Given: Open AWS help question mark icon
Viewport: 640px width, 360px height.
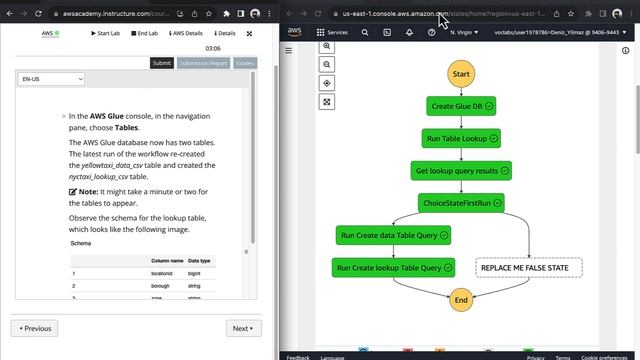Looking at the screenshot, I should pos(431,32).
